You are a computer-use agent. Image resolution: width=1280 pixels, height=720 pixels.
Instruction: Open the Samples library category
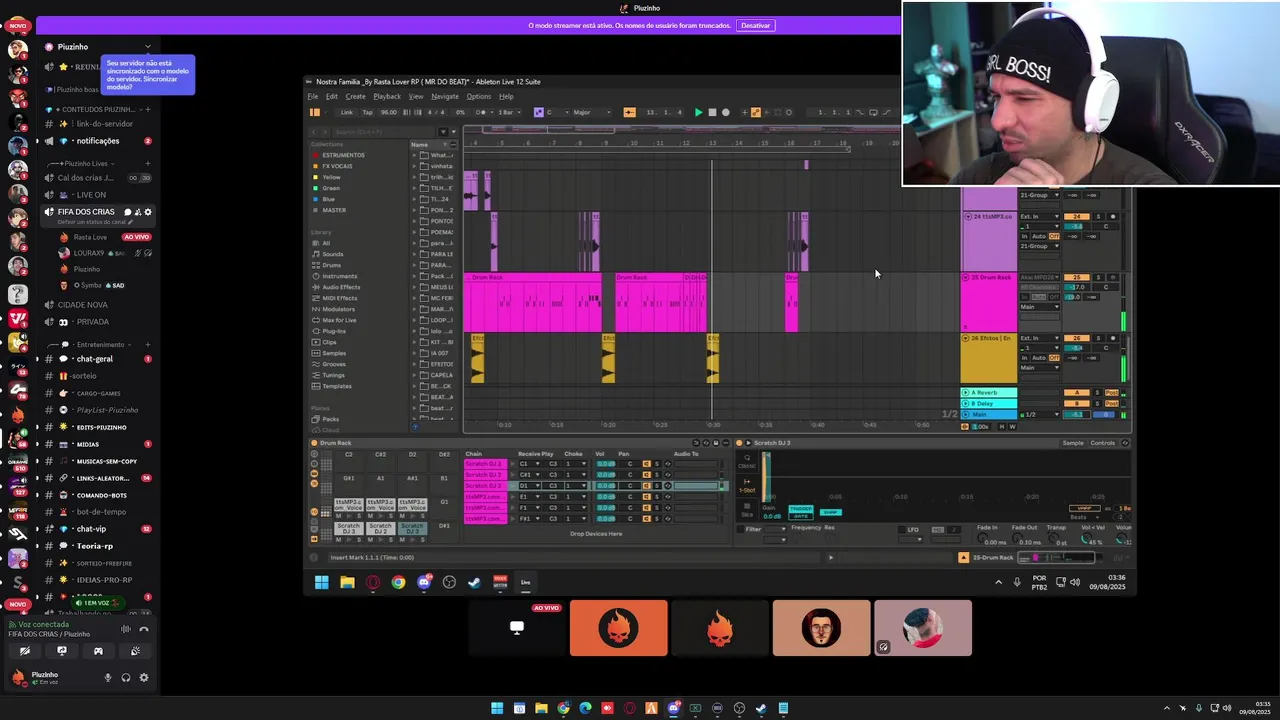pos(334,353)
